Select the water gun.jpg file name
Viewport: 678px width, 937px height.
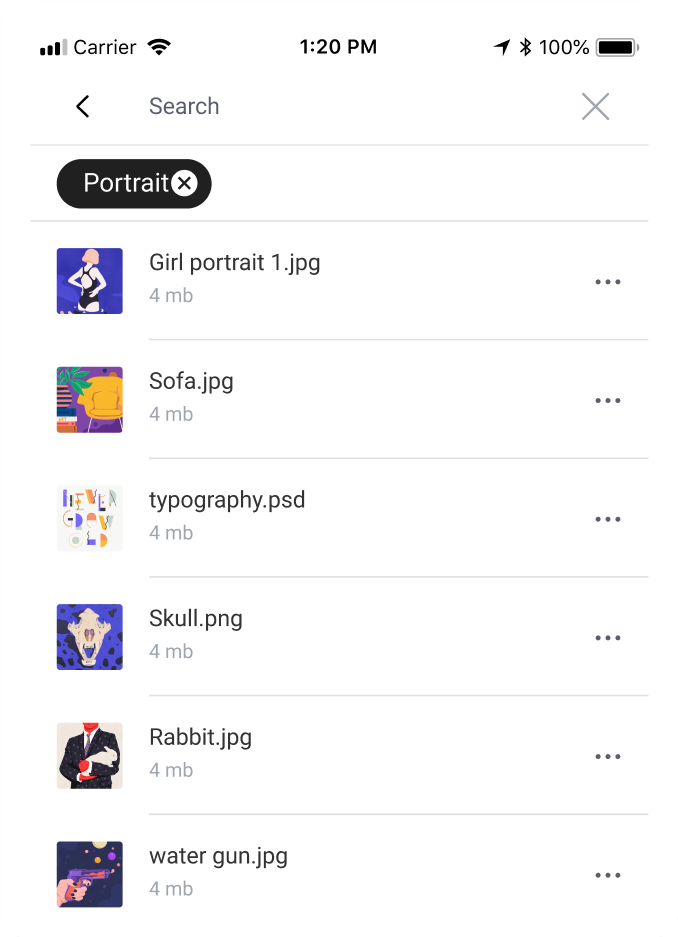(x=218, y=857)
